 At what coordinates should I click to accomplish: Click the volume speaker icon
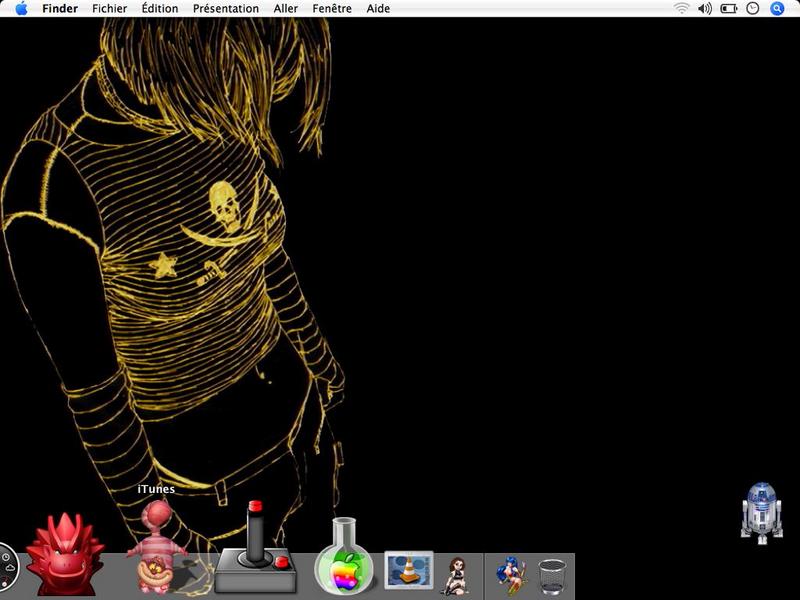click(x=705, y=8)
